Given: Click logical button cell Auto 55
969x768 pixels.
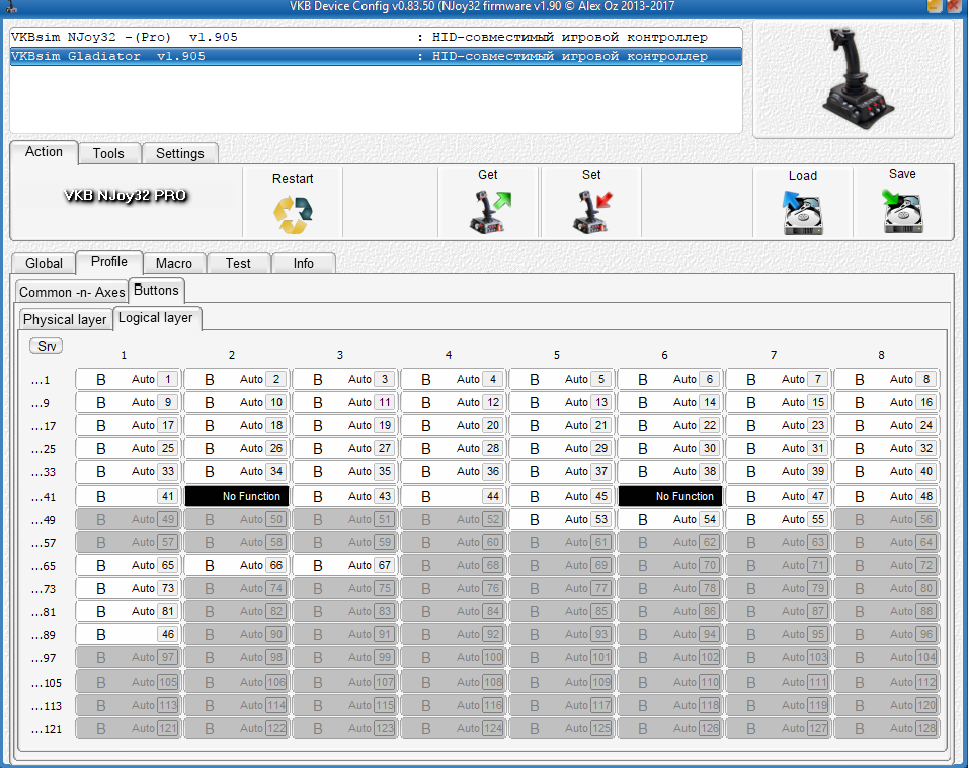Looking at the screenshot, I should 779,519.
